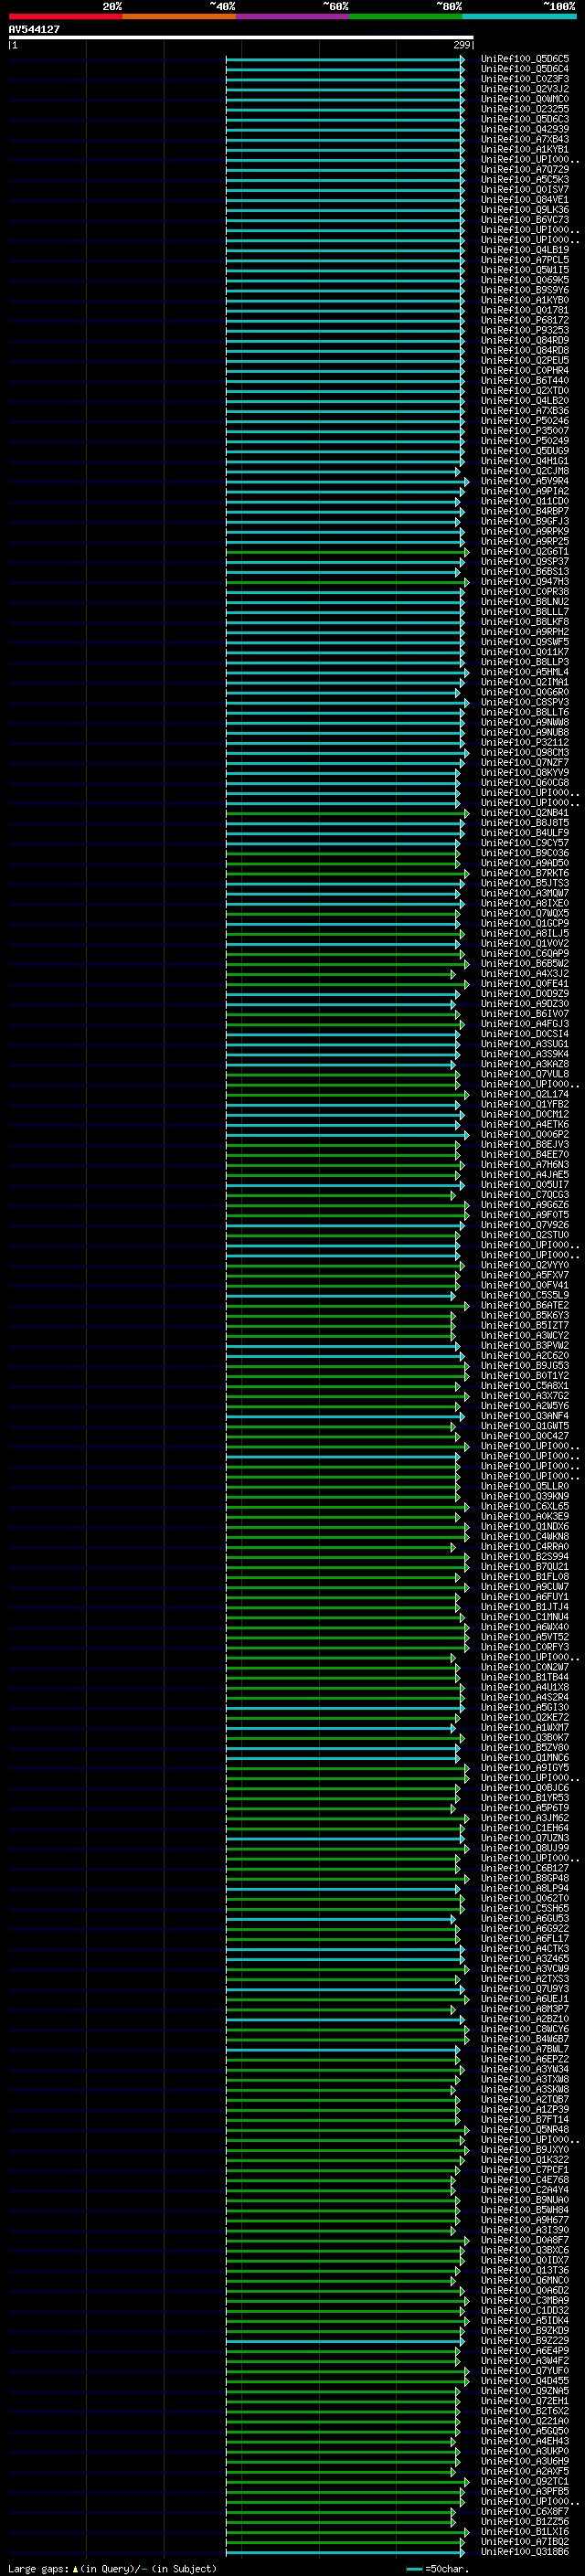
Task: Open hit UniRef100_B4ULF9
Action: point(525,833)
